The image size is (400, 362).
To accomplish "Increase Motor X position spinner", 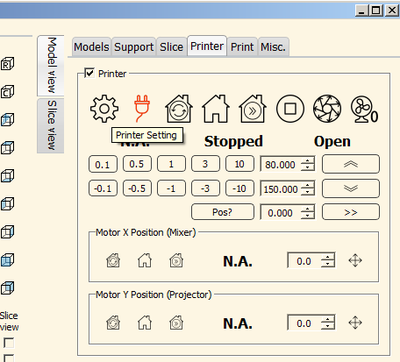I will [x=328, y=257].
